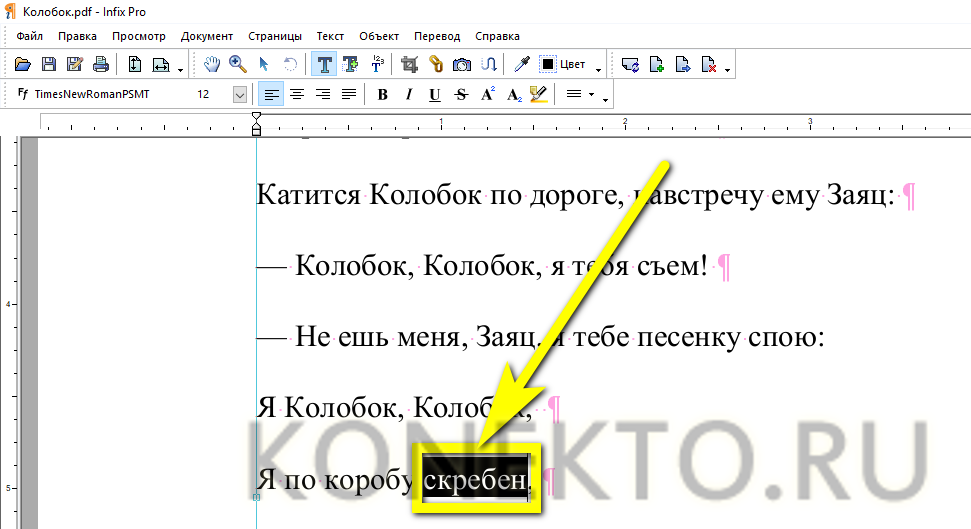Open the Документ menu
Screen dimensions: 971x529
click(x=206, y=36)
